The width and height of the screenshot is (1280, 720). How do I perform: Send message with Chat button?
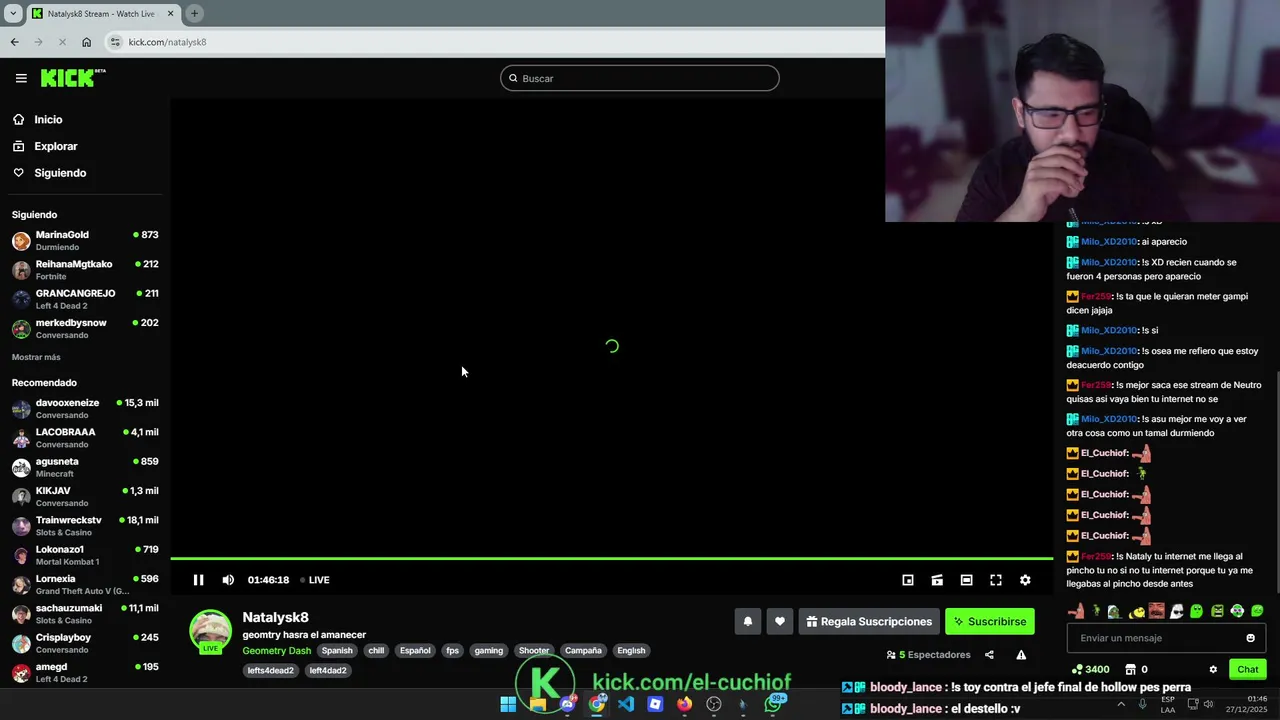point(1248,669)
